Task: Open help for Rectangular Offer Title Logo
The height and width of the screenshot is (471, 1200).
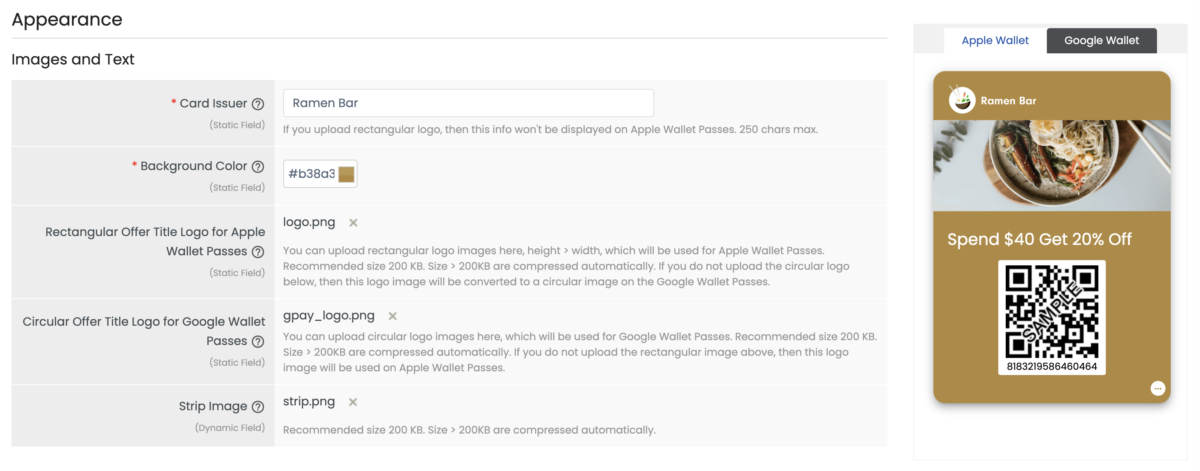Action: point(258,252)
